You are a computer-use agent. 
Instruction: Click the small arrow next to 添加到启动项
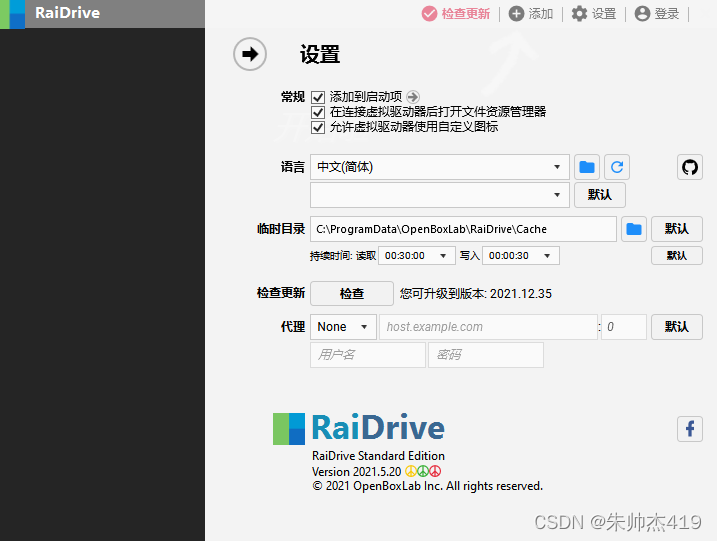(x=412, y=96)
